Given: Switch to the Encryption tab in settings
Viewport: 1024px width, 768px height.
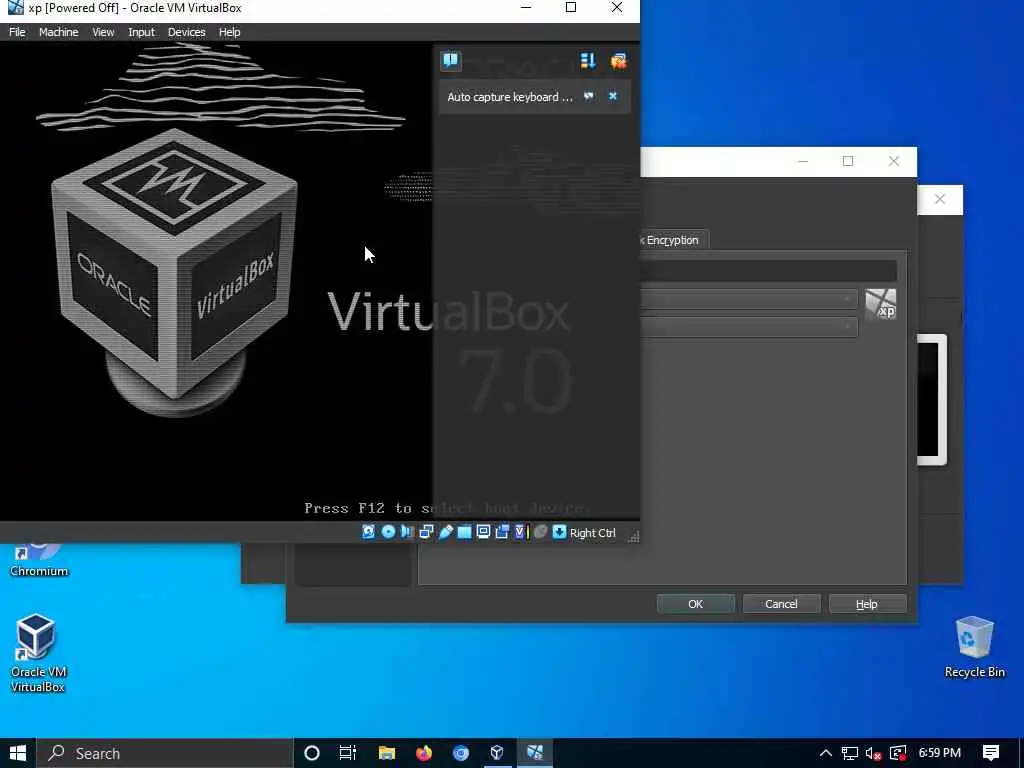Looking at the screenshot, I should (672, 240).
